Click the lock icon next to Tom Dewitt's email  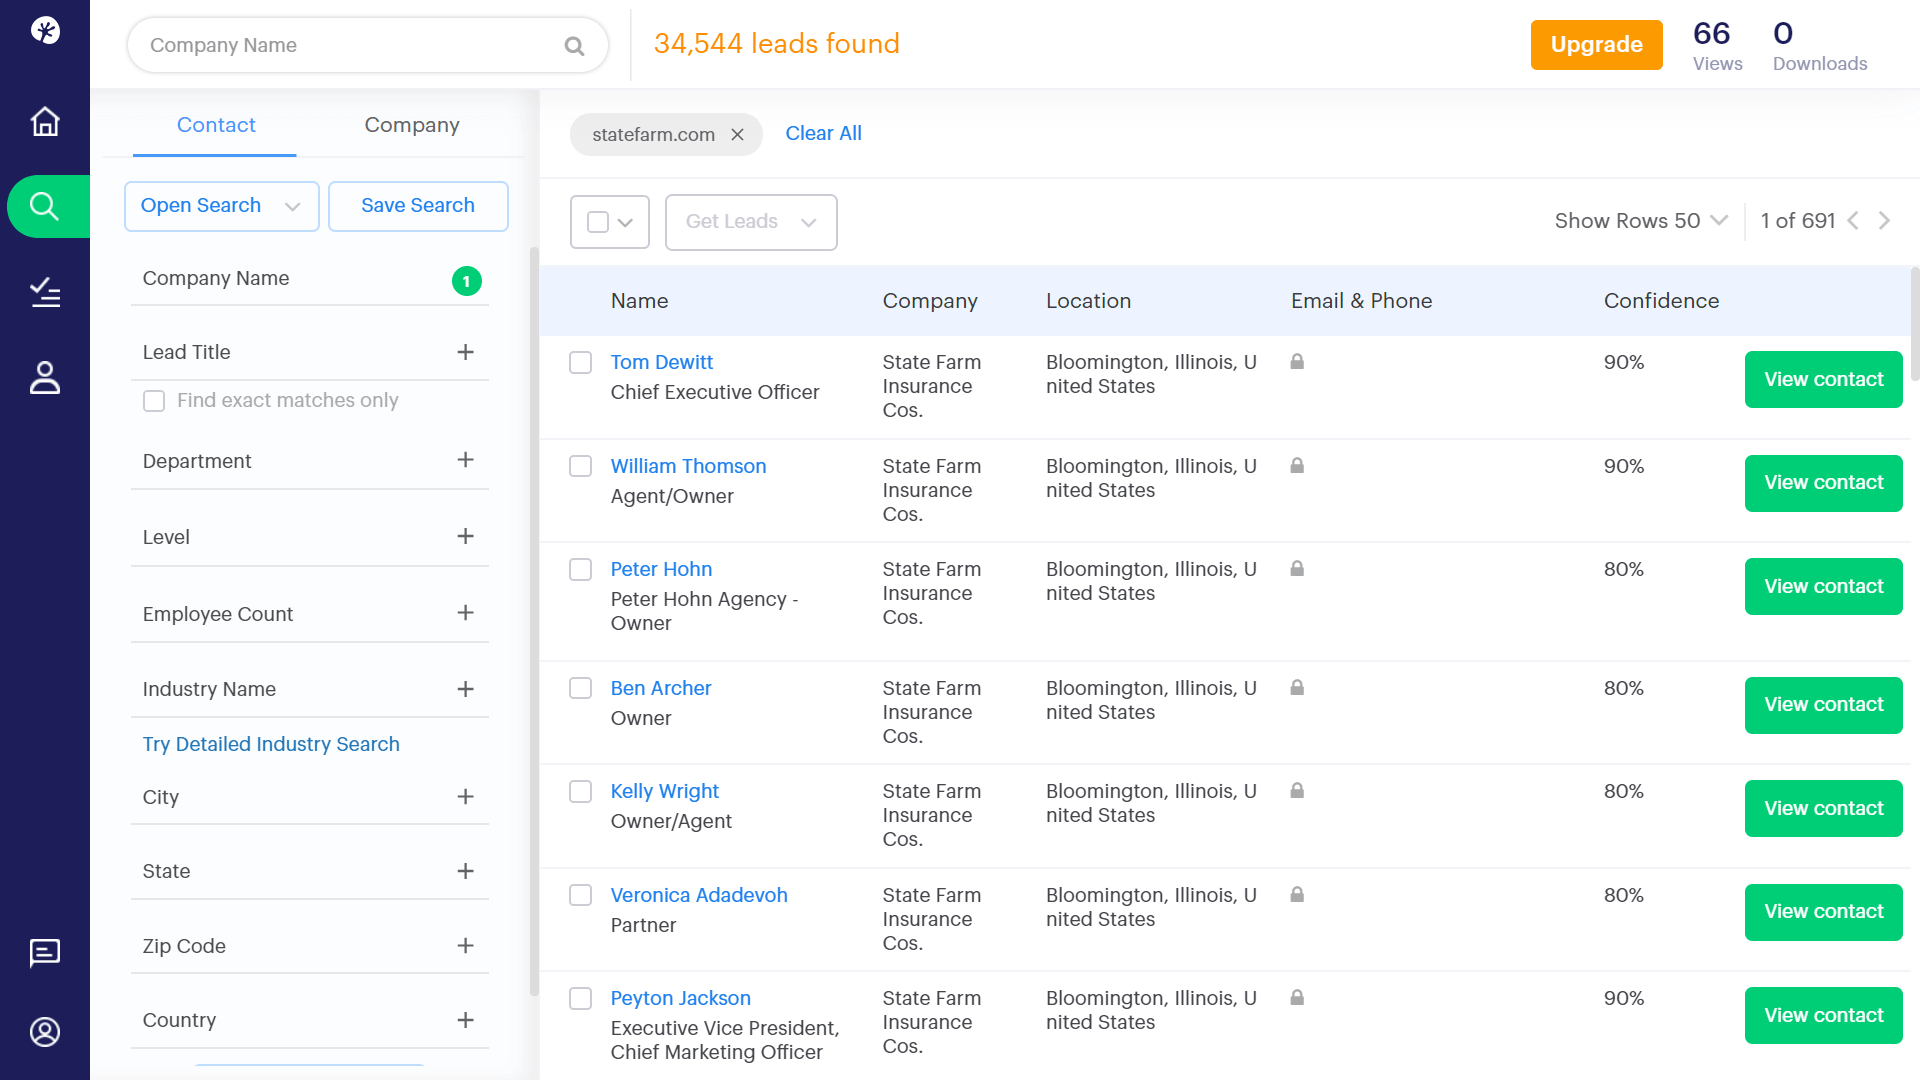(x=1298, y=361)
